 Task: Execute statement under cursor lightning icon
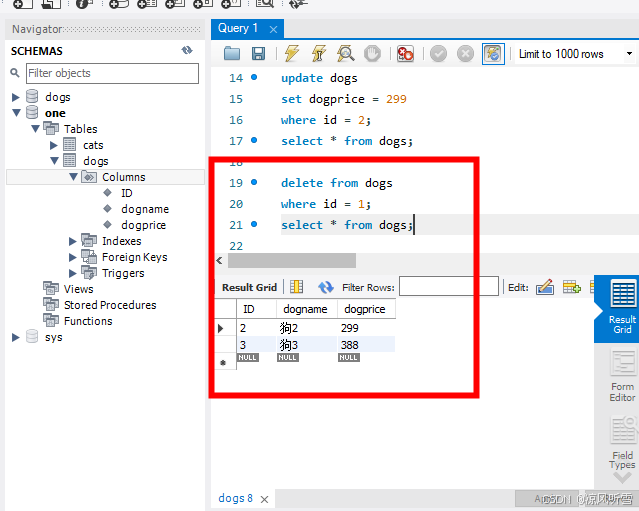coord(319,53)
